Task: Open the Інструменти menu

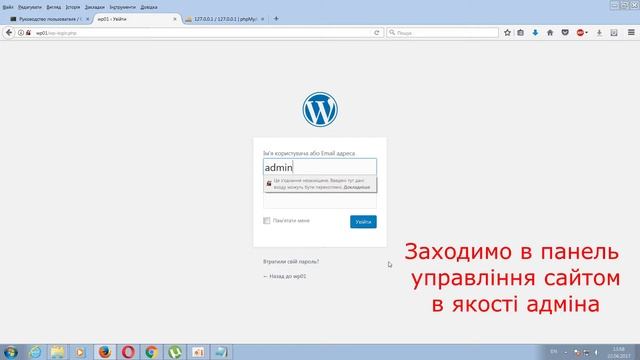Action: click(x=122, y=7)
